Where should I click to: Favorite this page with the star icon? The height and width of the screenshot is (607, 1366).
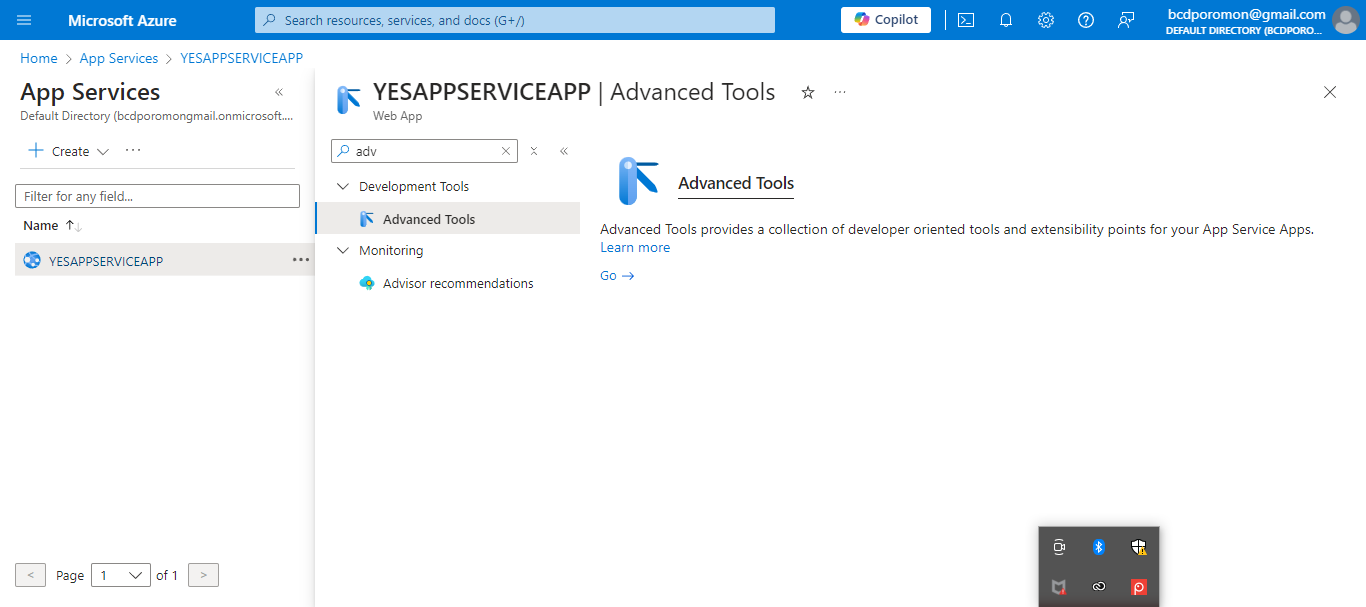click(808, 93)
